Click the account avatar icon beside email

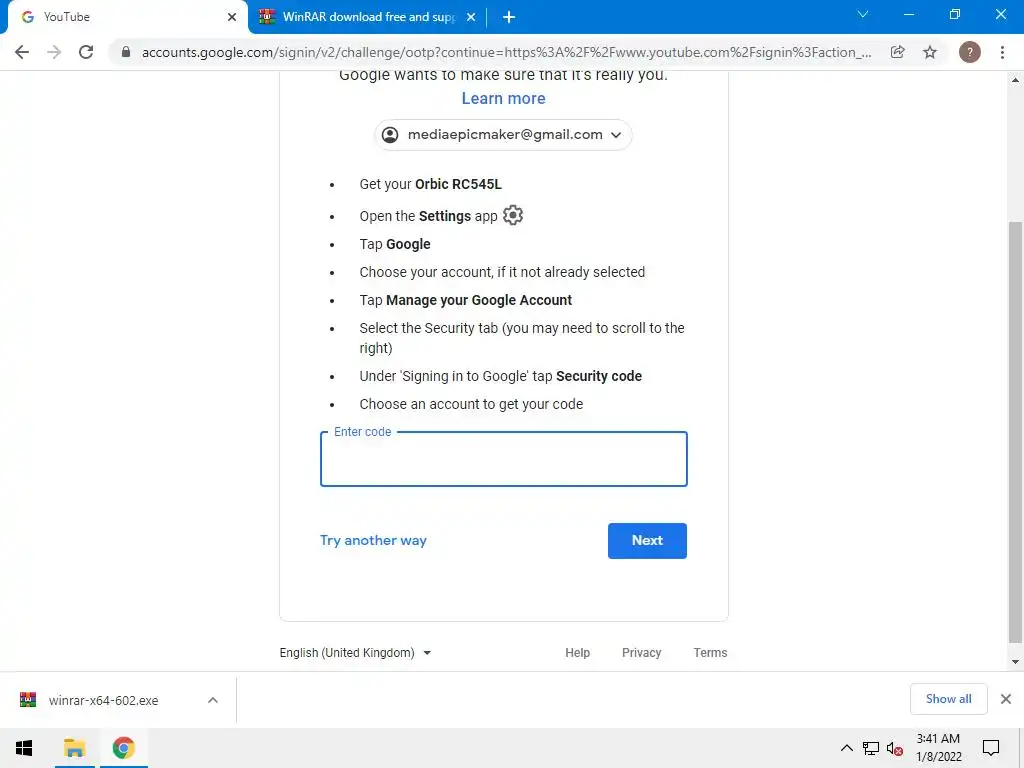[x=390, y=135]
